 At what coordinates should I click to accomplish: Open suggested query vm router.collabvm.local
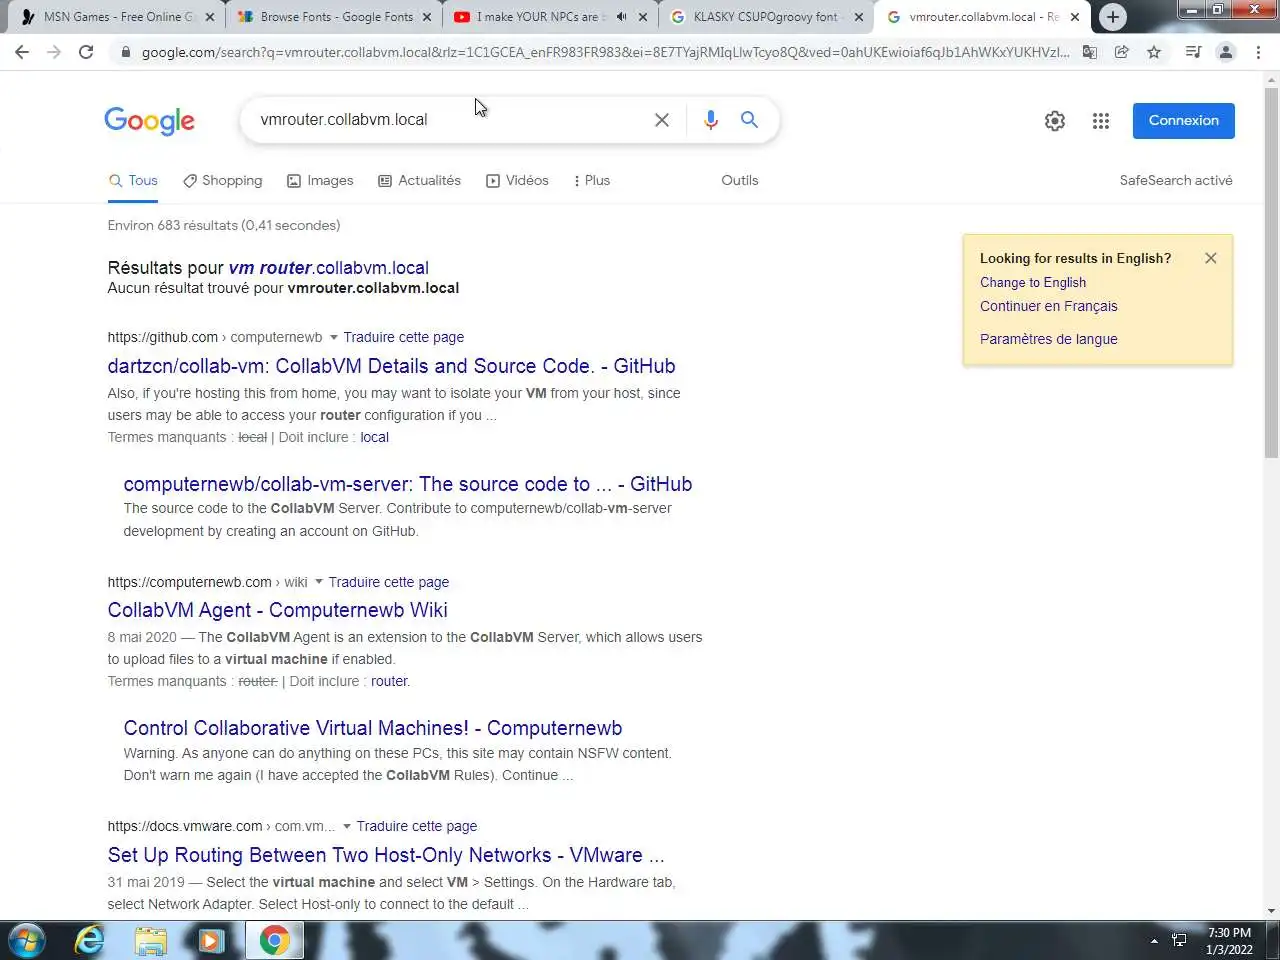pyautogui.click(x=328, y=268)
